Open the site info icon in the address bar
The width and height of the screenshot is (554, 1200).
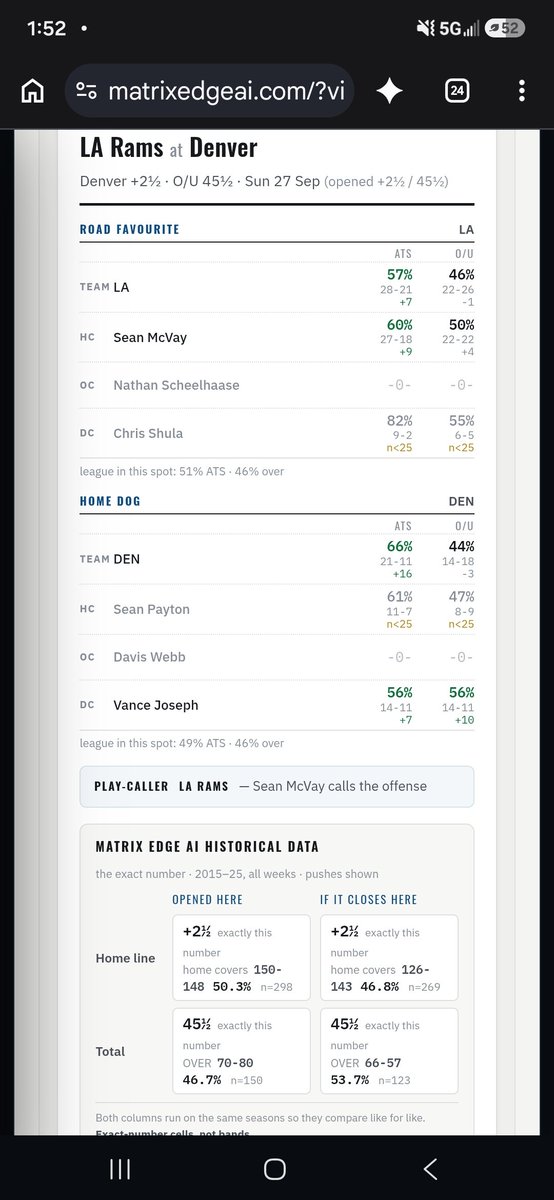click(x=87, y=92)
